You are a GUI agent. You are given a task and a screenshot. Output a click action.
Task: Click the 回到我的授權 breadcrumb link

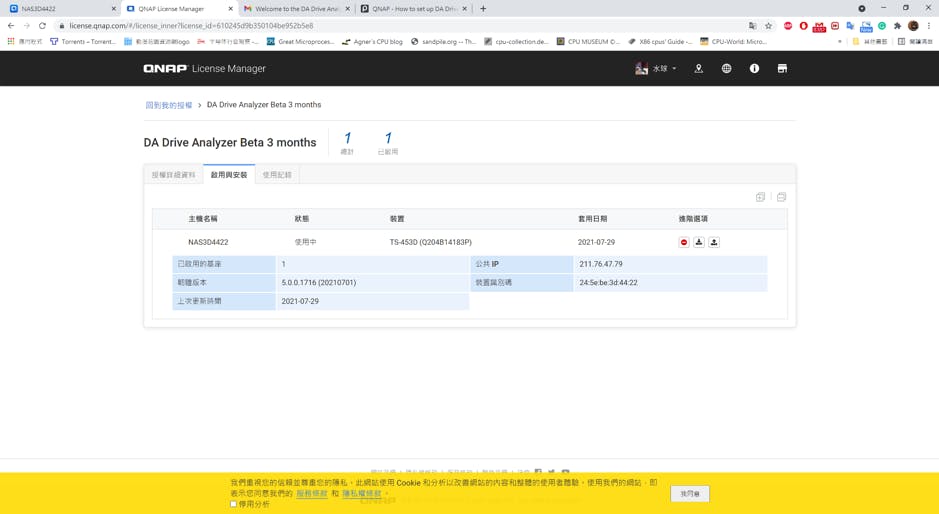coord(169,105)
